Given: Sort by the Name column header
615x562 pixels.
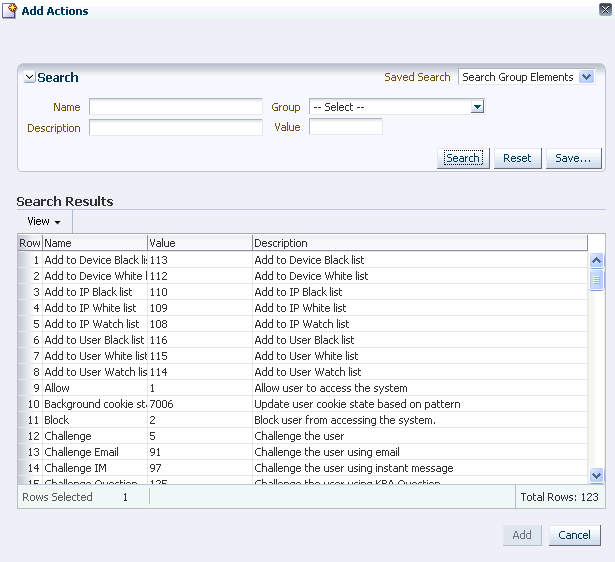Looking at the screenshot, I should pyautogui.click(x=95, y=243).
